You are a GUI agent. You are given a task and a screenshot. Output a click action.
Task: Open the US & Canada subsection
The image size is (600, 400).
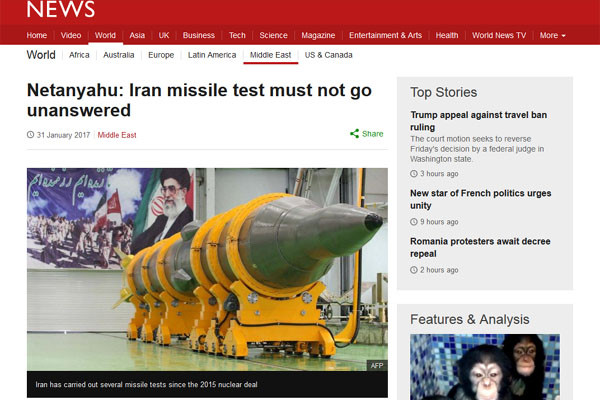328,55
